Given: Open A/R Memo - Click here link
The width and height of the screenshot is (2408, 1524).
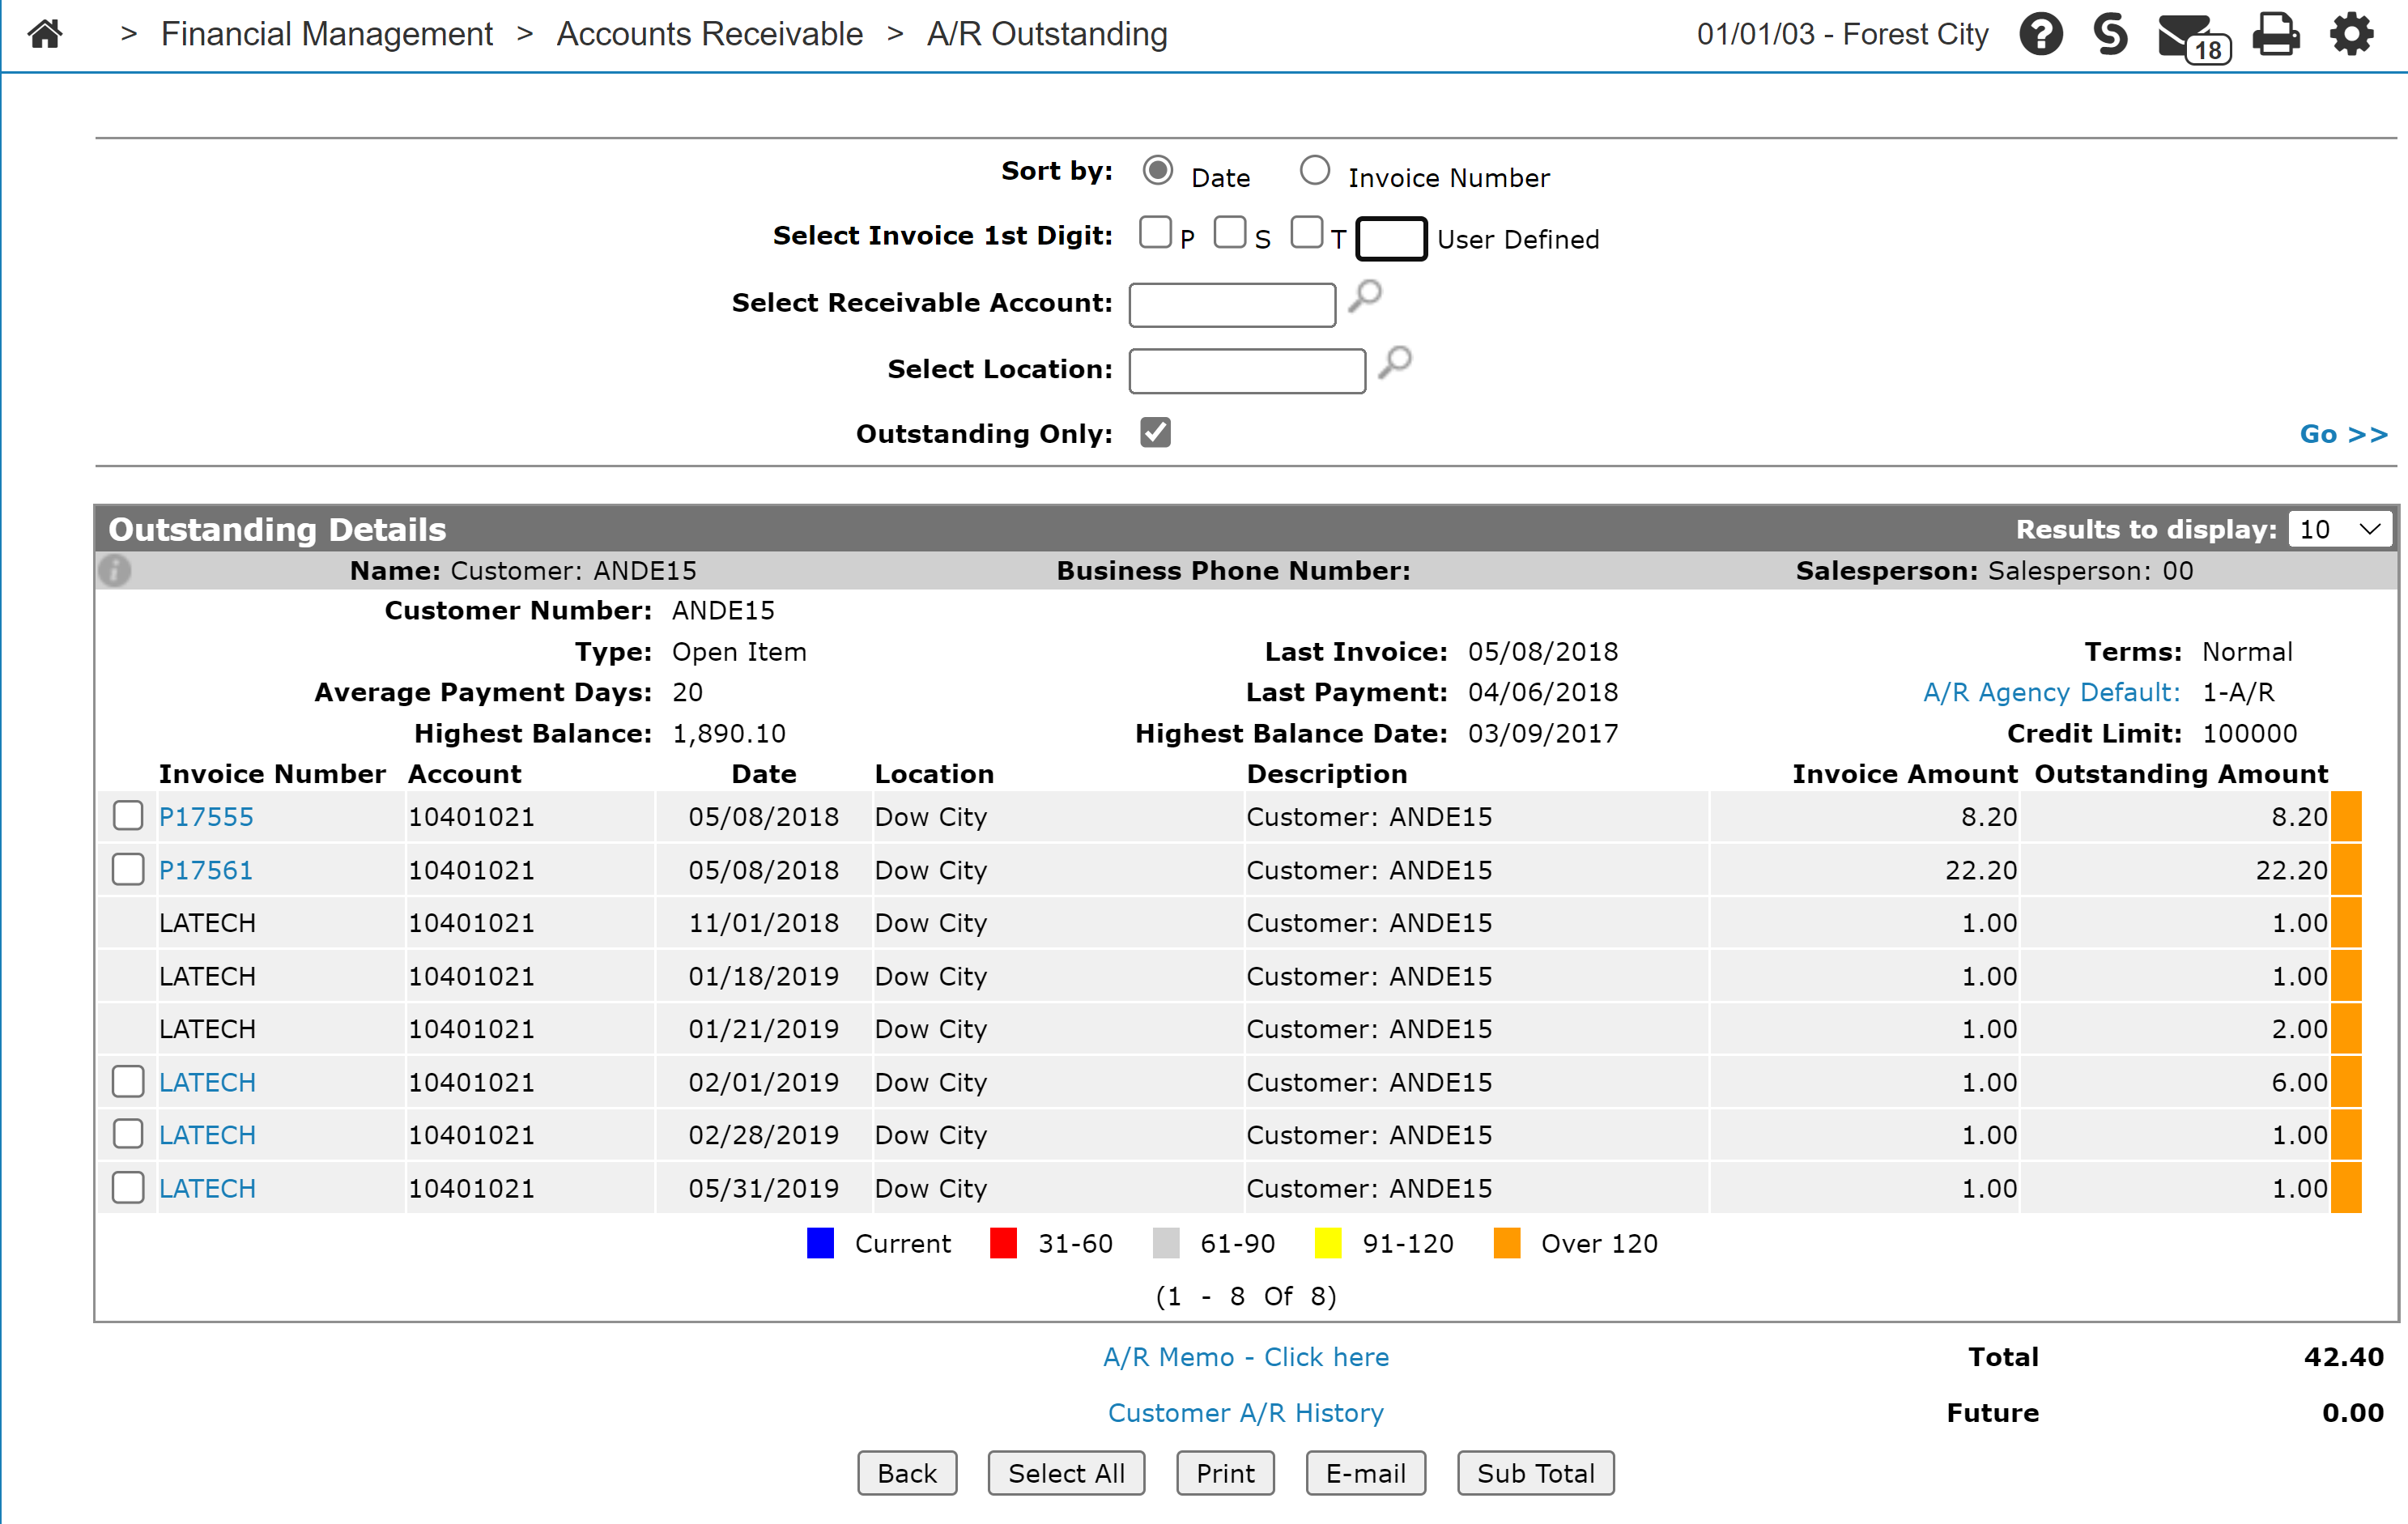Looking at the screenshot, I should pyautogui.click(x=1245, y=1357).
